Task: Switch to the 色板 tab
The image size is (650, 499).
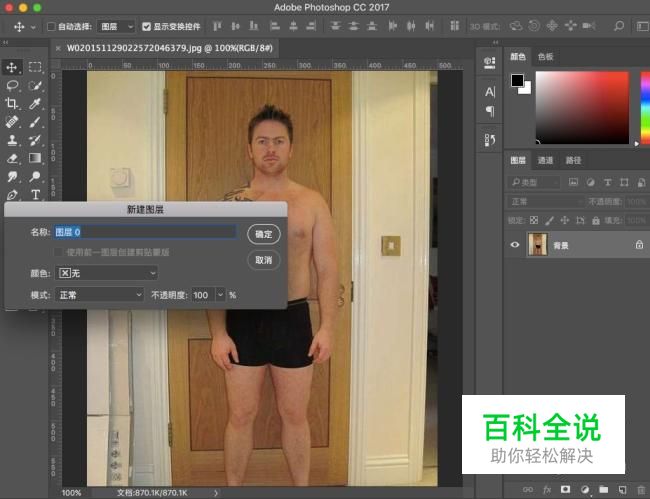Action: point(546,57)
